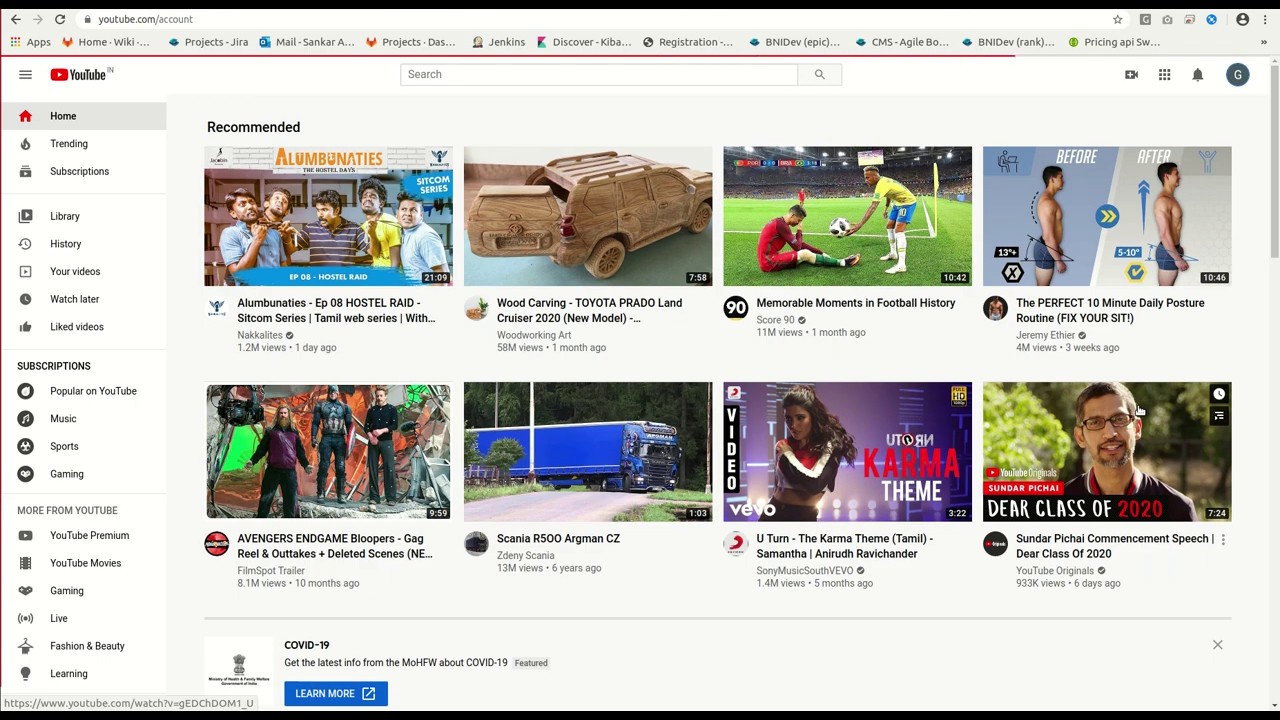Open Nakkalites channel avatar

pos(216,308)
